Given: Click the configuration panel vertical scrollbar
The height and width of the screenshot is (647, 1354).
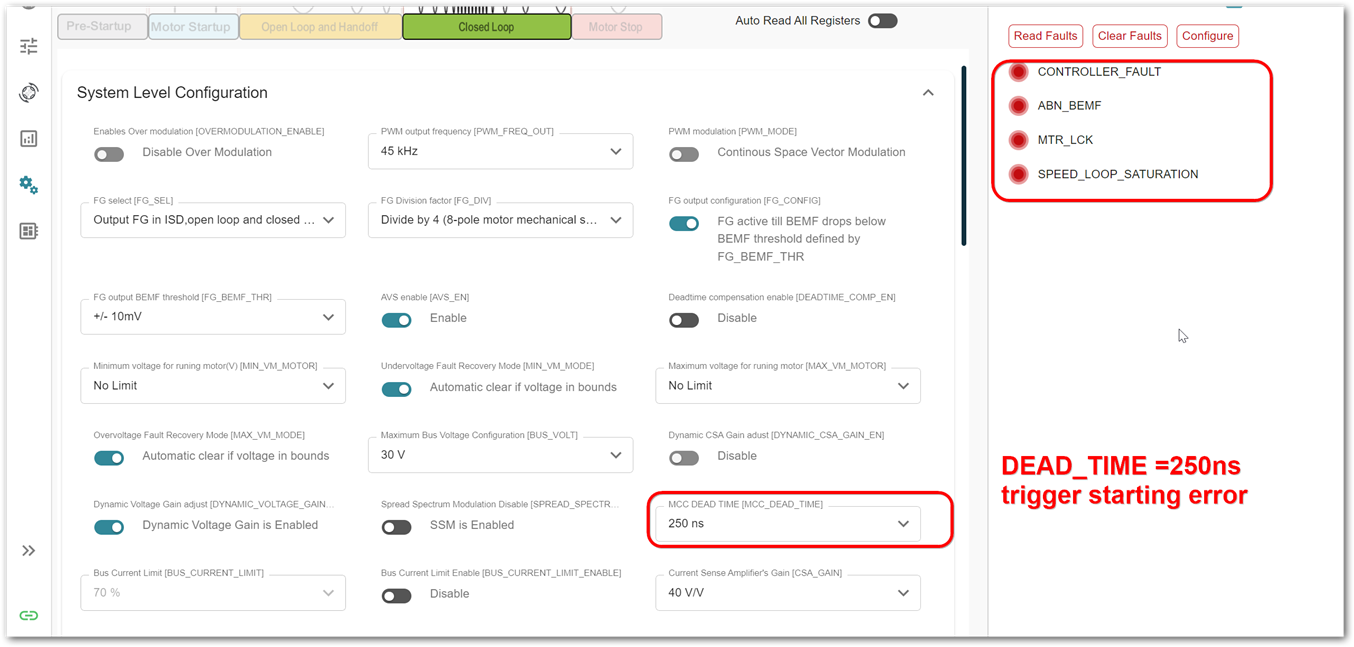Looking at the screenshot, I should (x=964, y=156).
